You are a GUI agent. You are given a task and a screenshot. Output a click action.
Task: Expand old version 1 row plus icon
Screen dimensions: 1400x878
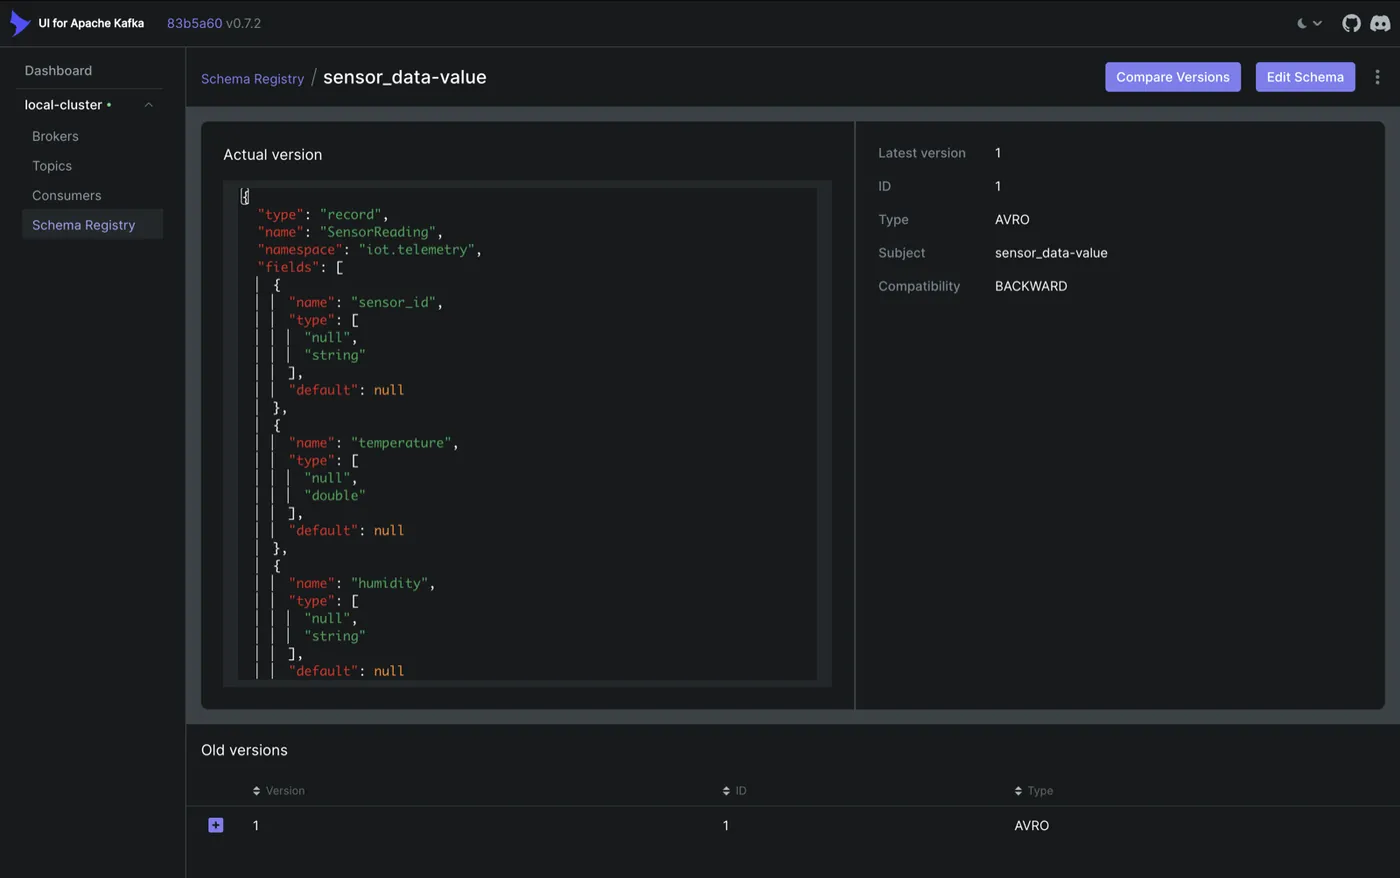pos(216,825)
